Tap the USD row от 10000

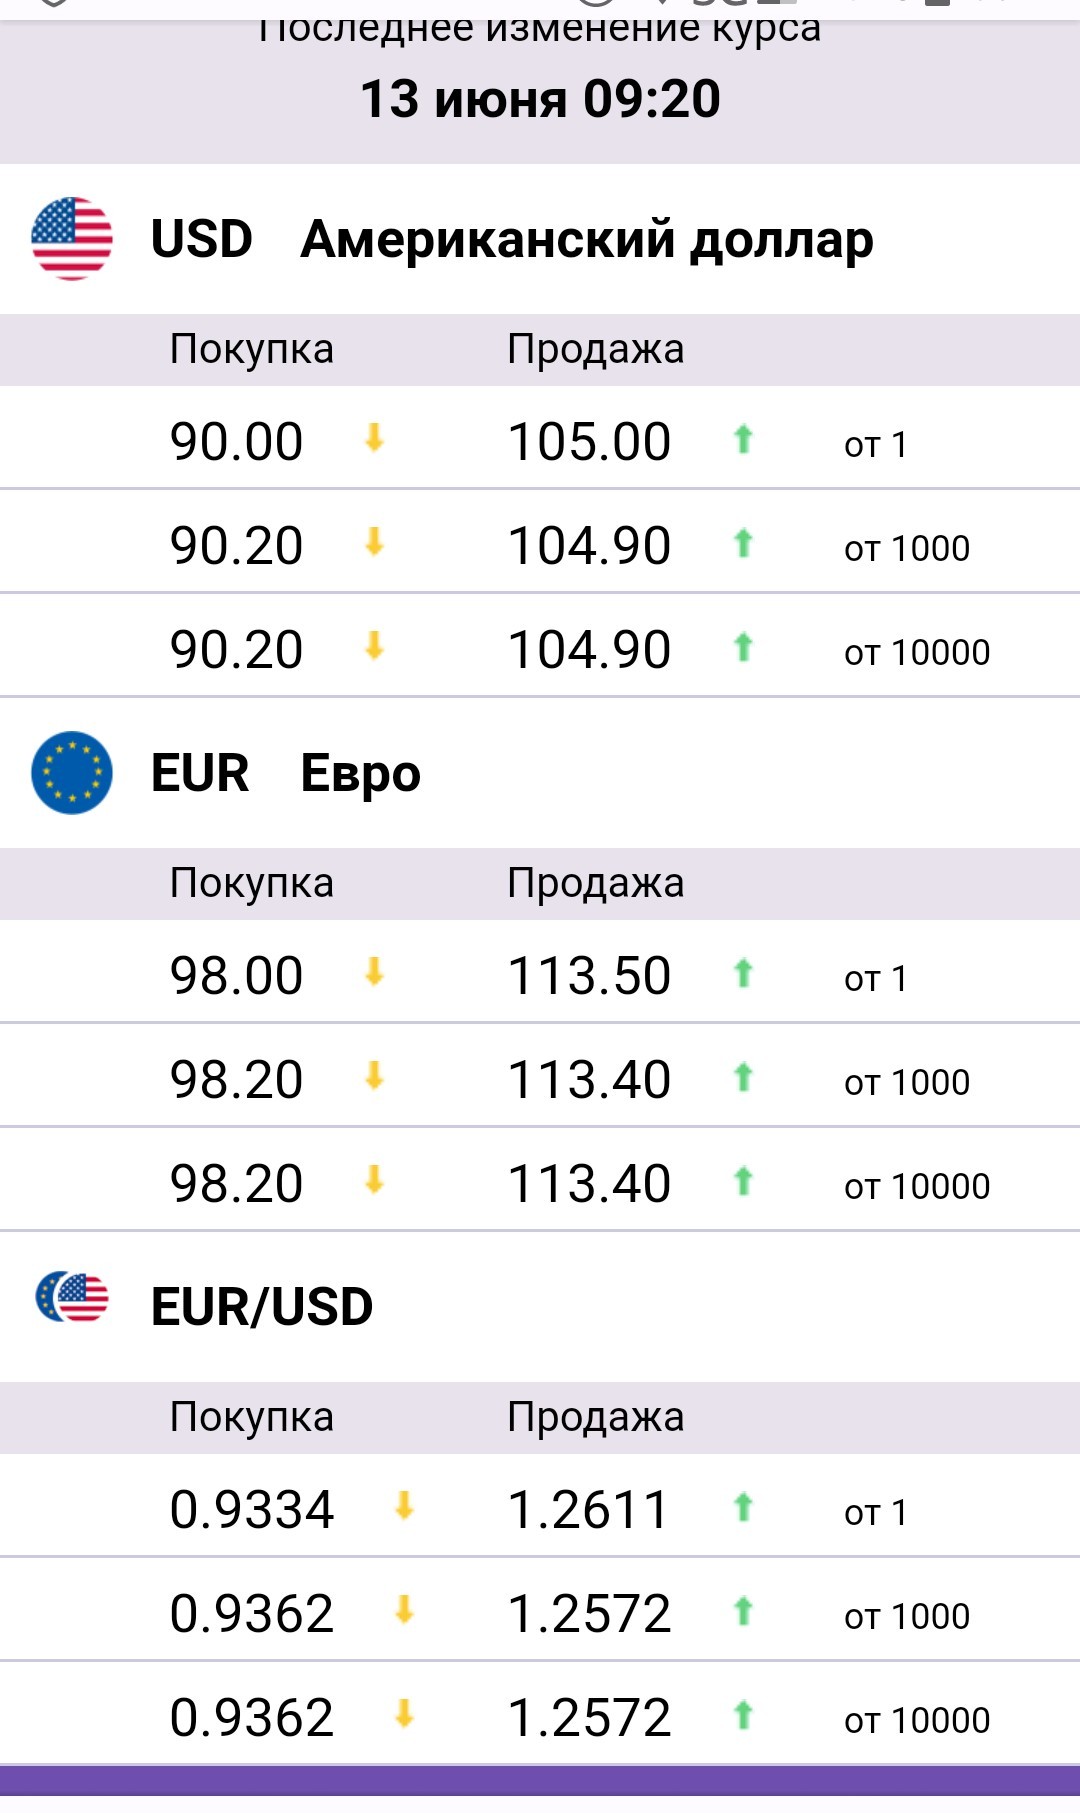(x=917, y=652)
